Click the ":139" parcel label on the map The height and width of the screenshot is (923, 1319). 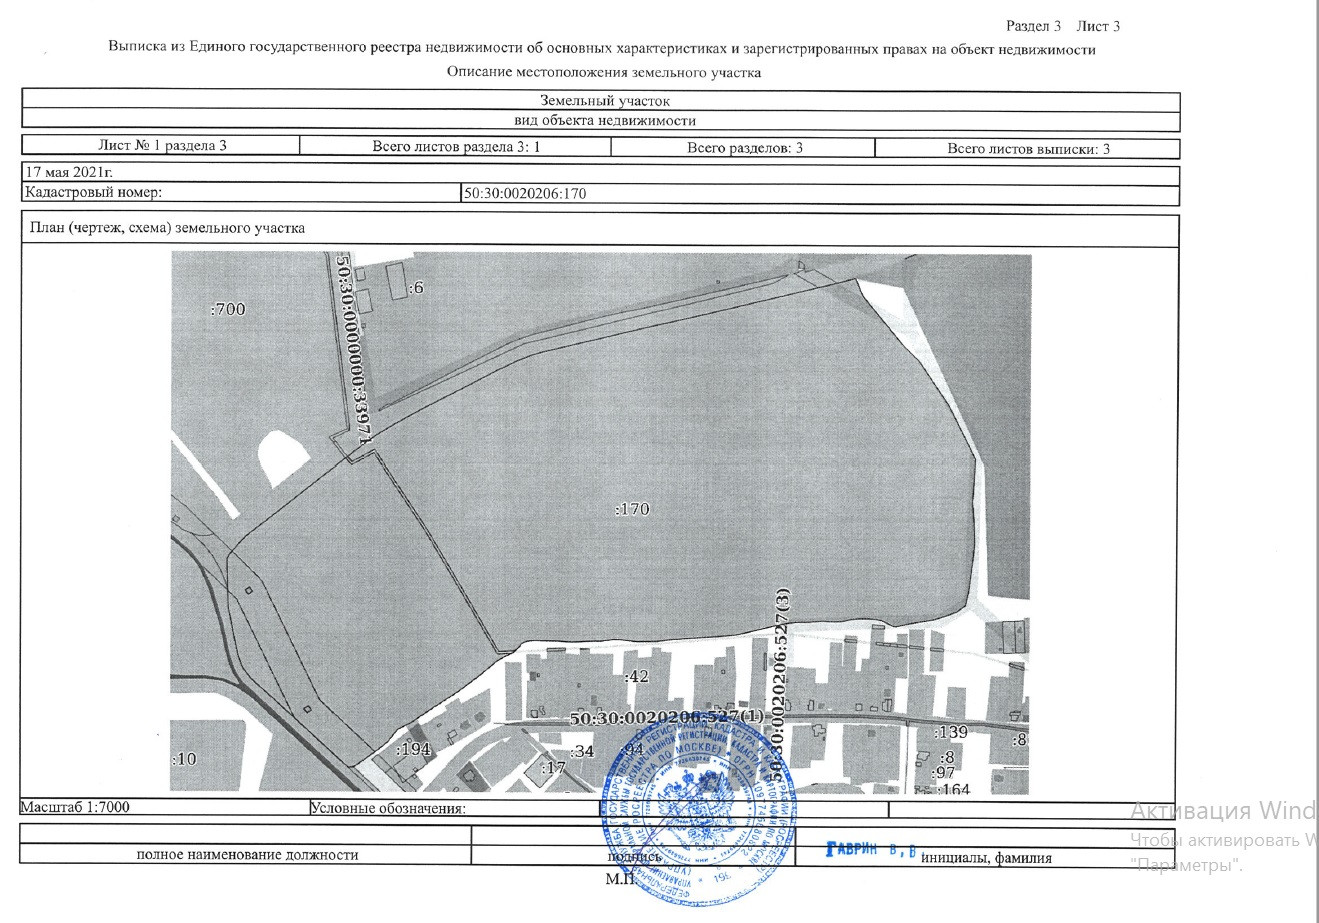pos(951,733)
